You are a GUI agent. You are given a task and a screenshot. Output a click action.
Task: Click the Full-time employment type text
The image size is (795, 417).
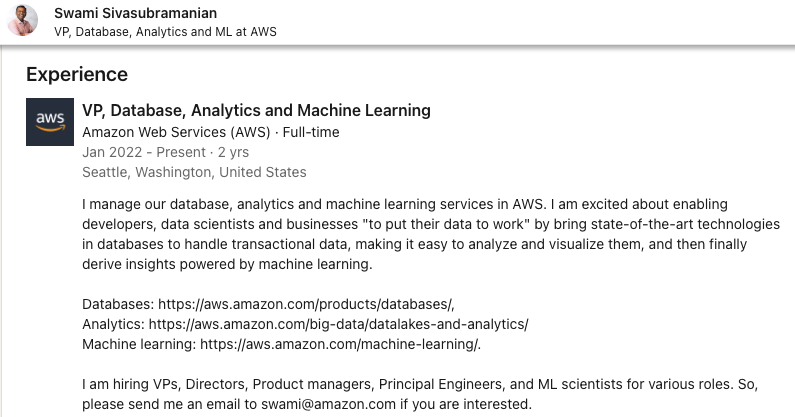click(311, 132)
